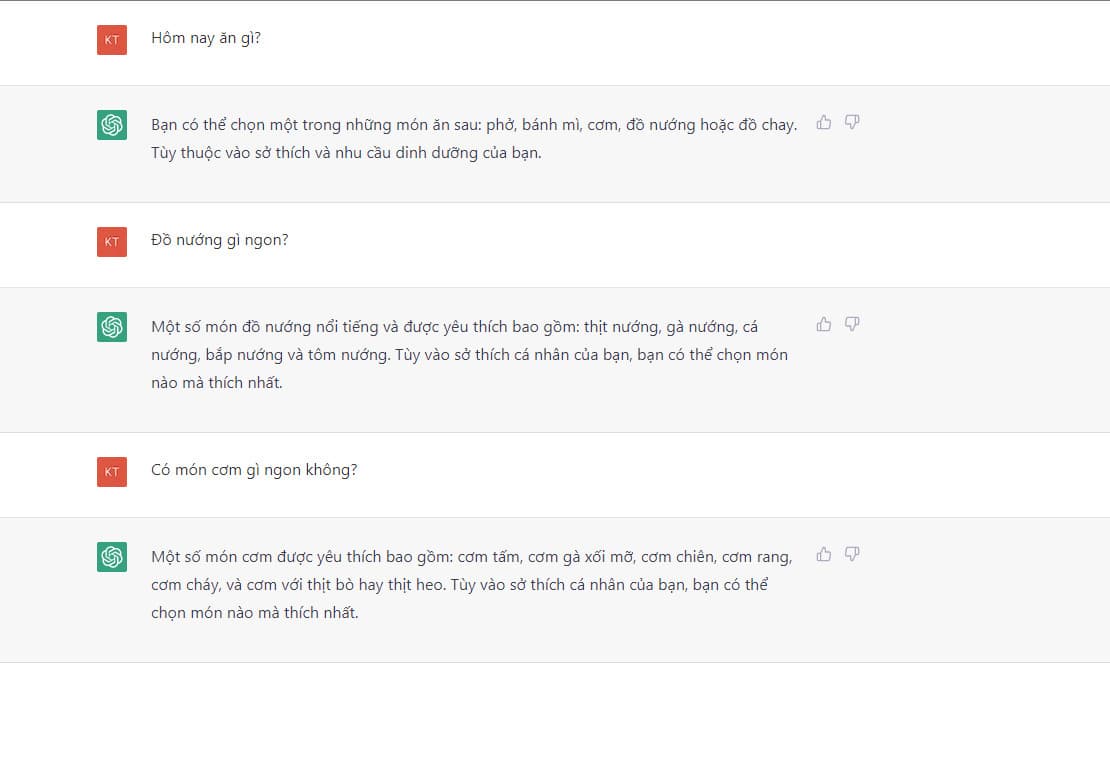Viewport: 1110px width, 772px height.
Task: Click the ChatGPT logo beside the cơm tấm reply
Action: pos(112,557)
